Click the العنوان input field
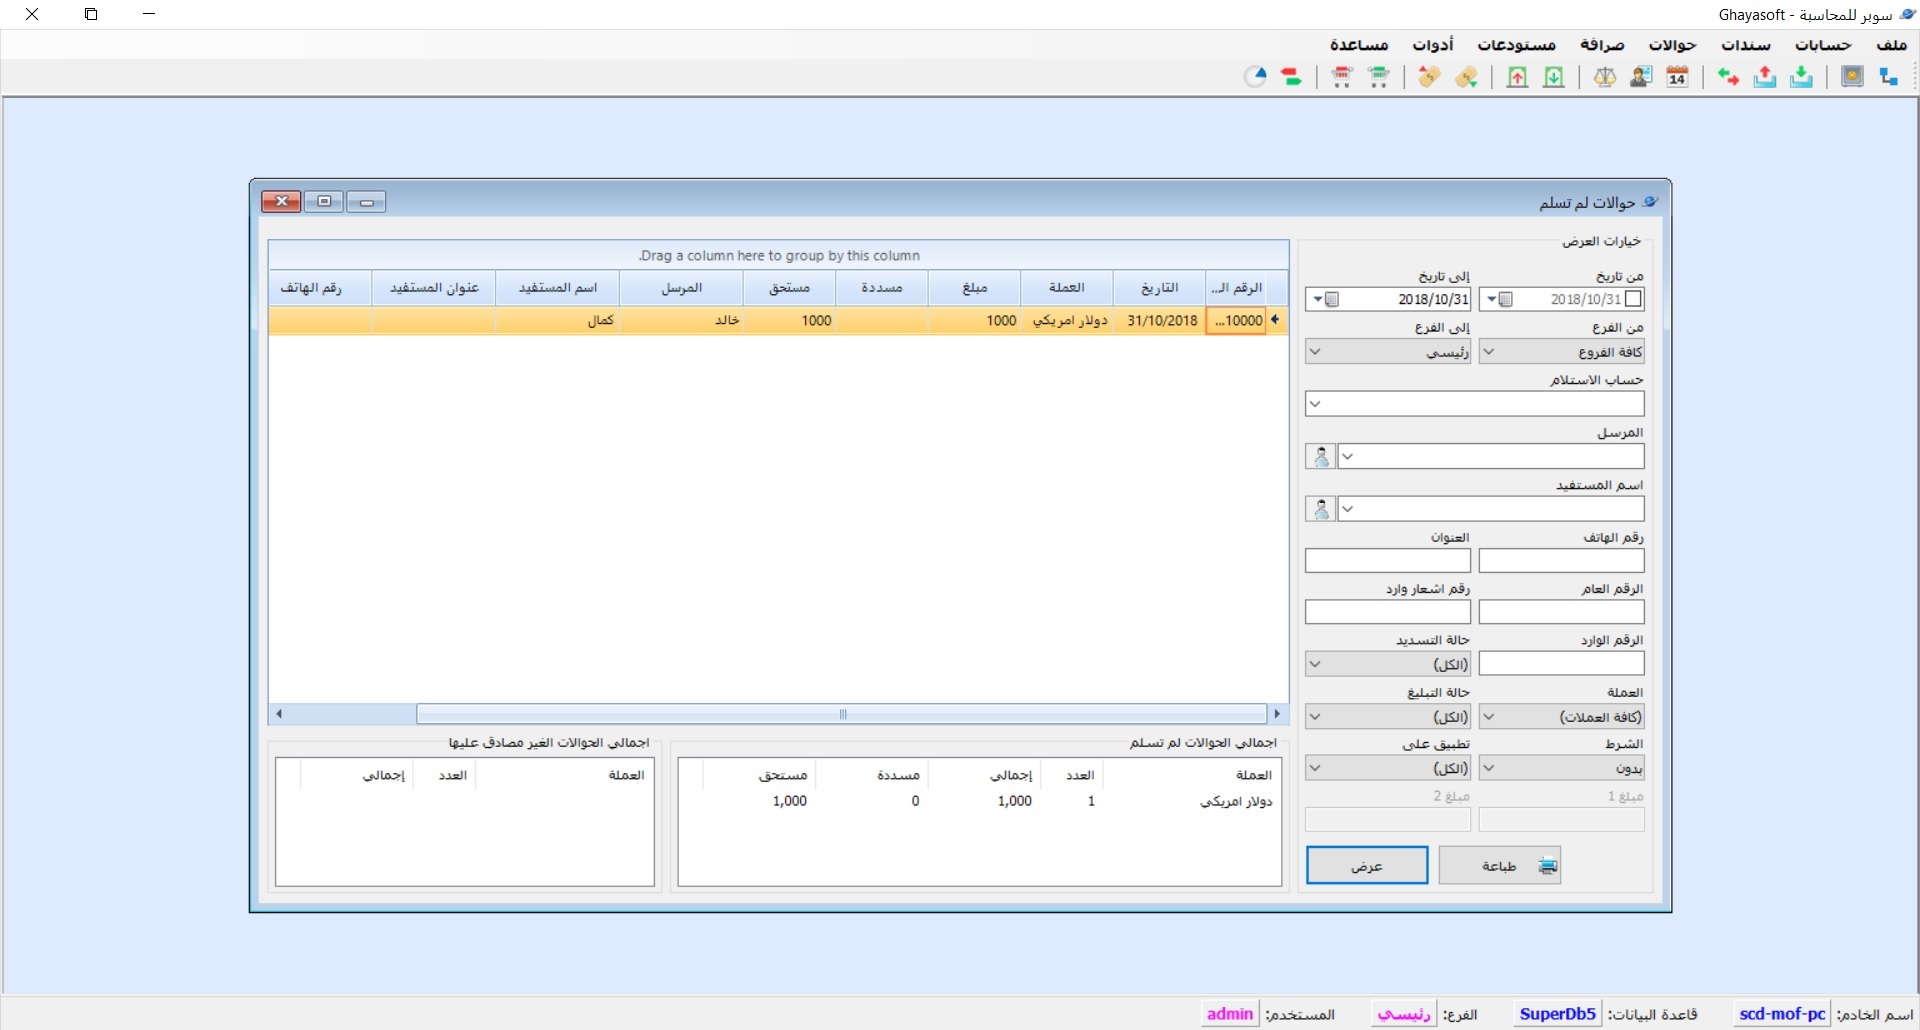Image resolution: width=1920 pixels, height=1030 pixels. point(1388,561)
